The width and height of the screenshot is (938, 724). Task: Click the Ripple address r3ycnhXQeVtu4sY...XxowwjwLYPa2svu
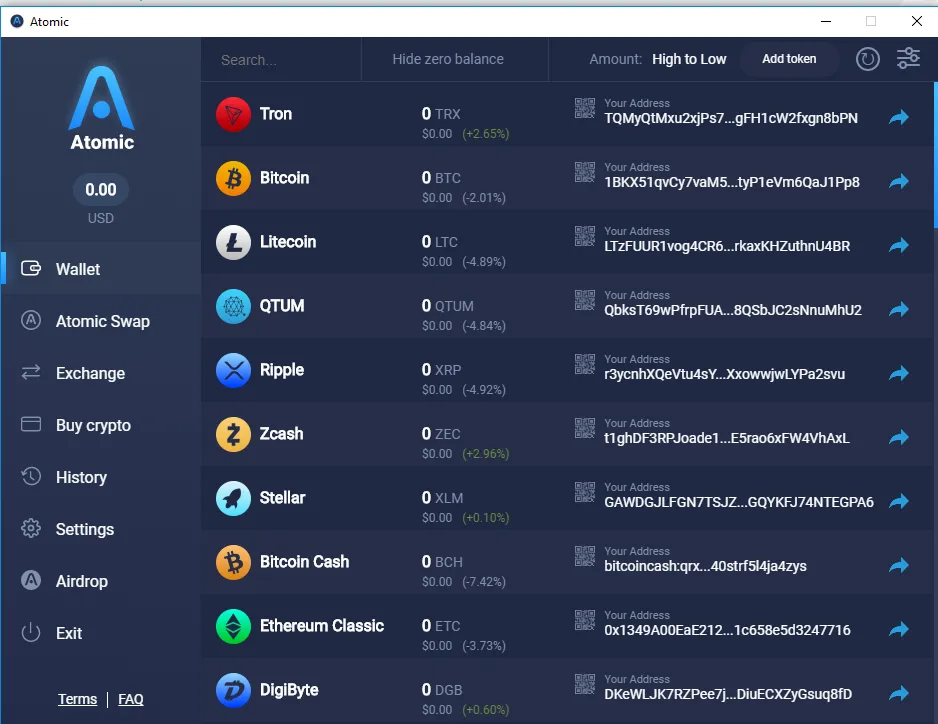(724, 375)
